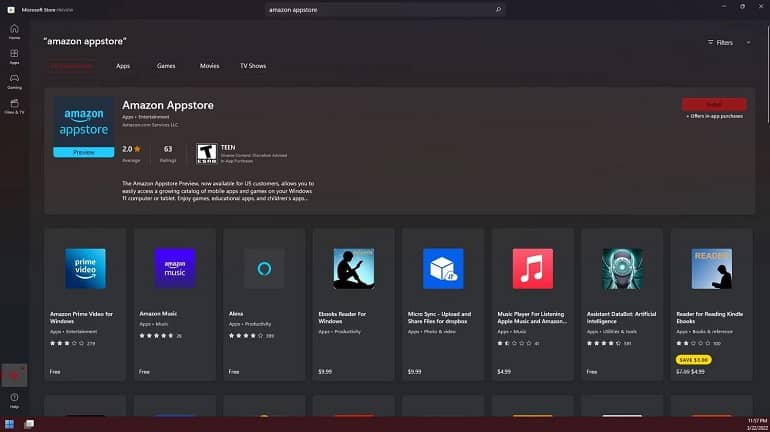Open Help in the sidebar

[14, 400]
